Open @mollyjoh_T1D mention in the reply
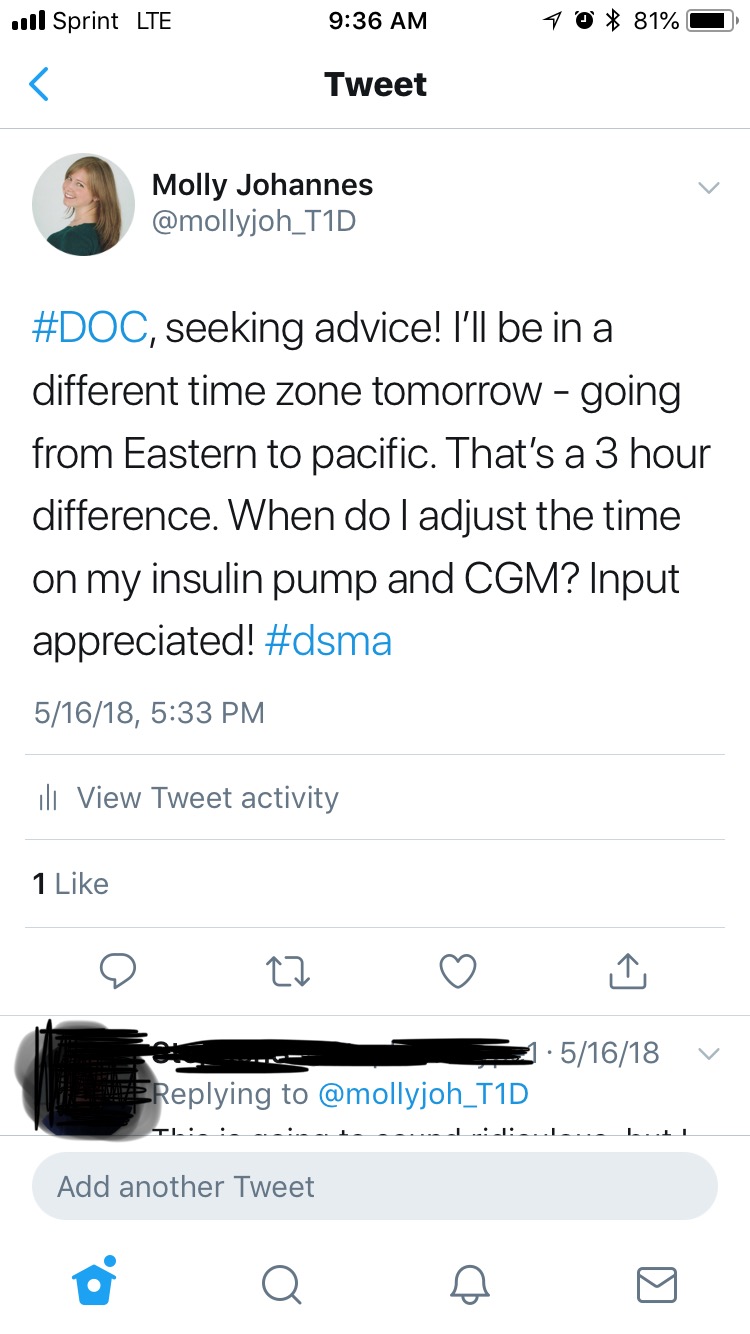 422,1094
